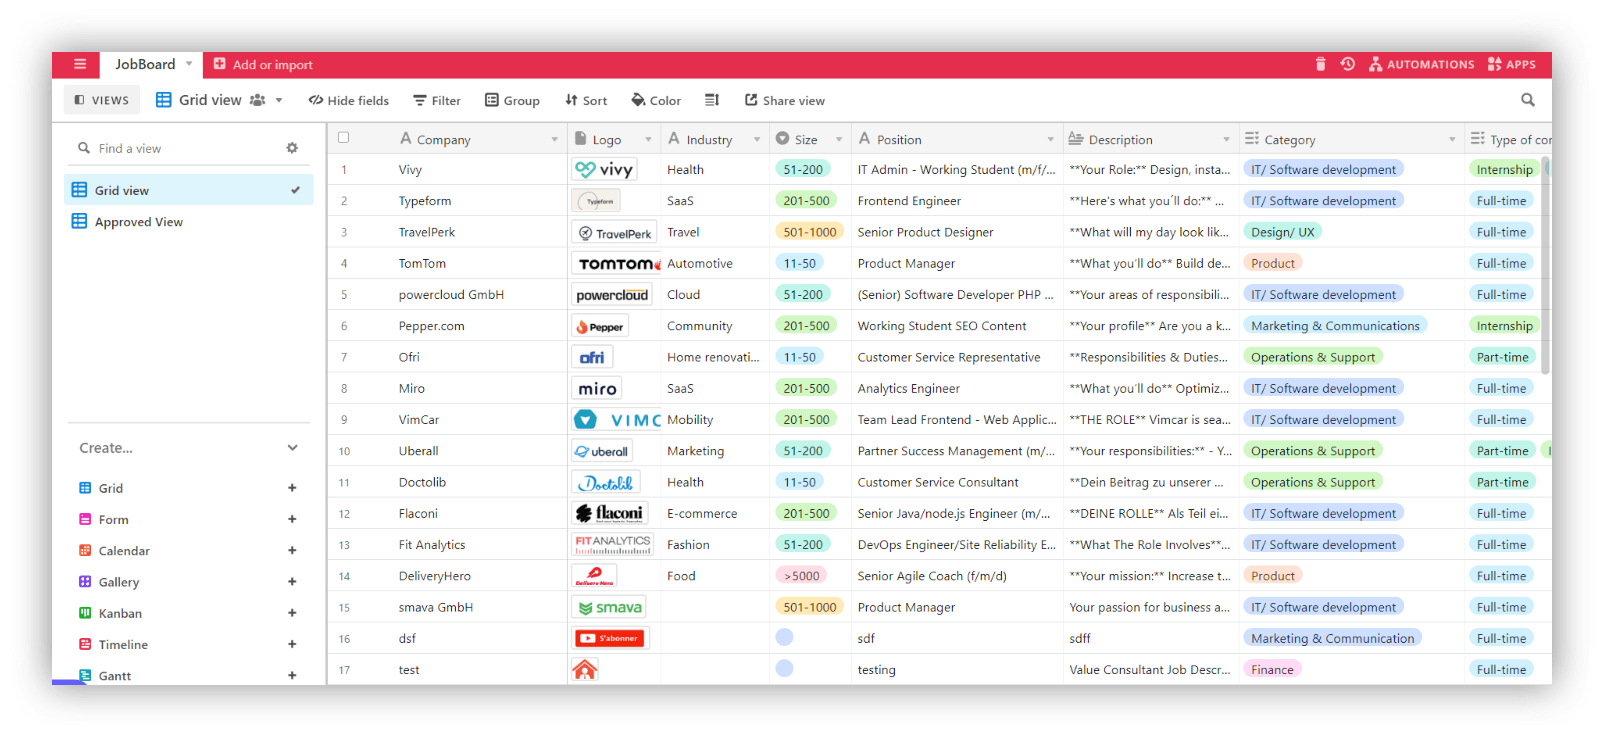The width and height of the screenshot is (1604, 737).
Task: Open the Color options button
Action: point(656,100)
